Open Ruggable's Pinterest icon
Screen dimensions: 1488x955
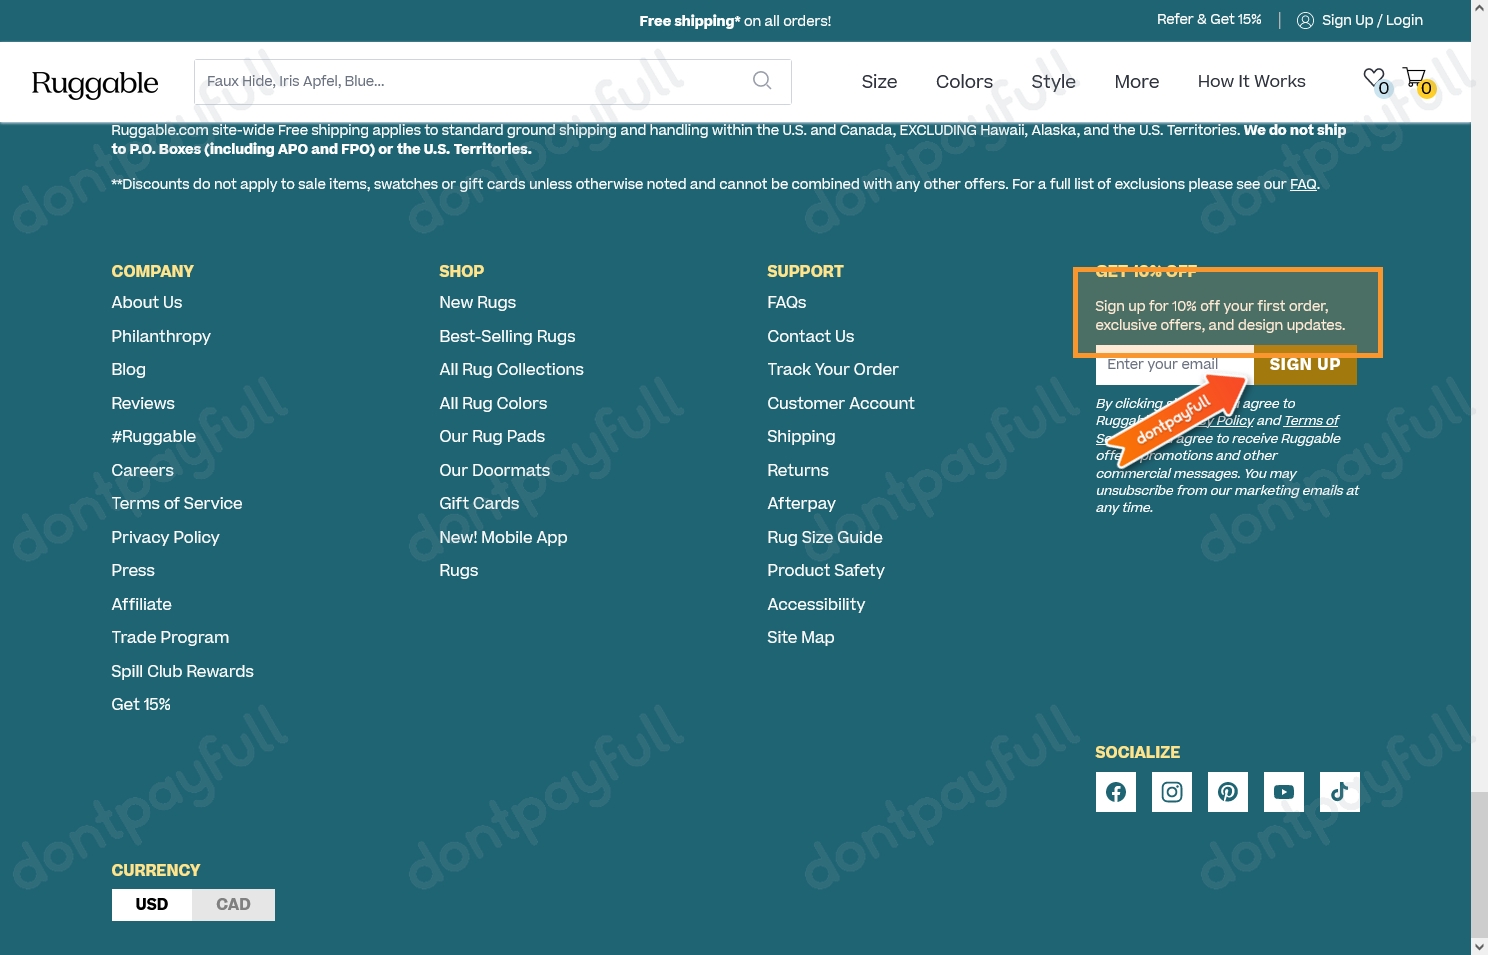tap(1228, 792)
